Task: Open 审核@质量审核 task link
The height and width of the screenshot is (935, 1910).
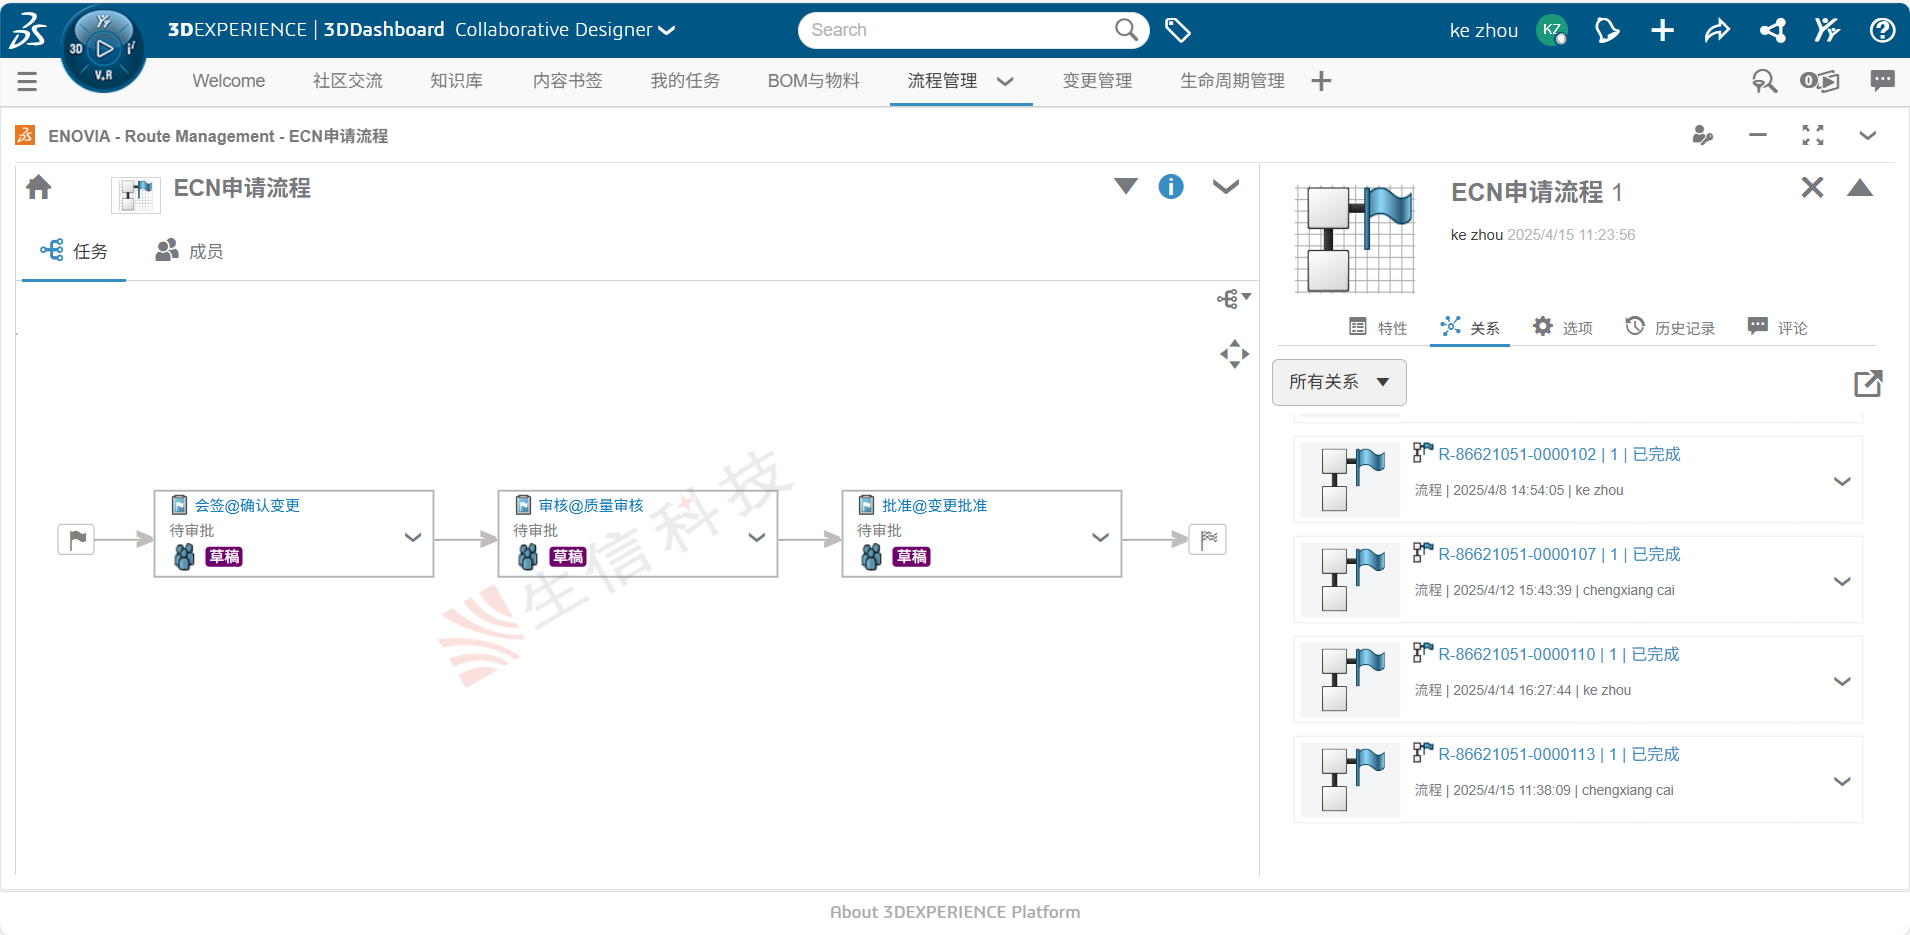Action: 591,506
